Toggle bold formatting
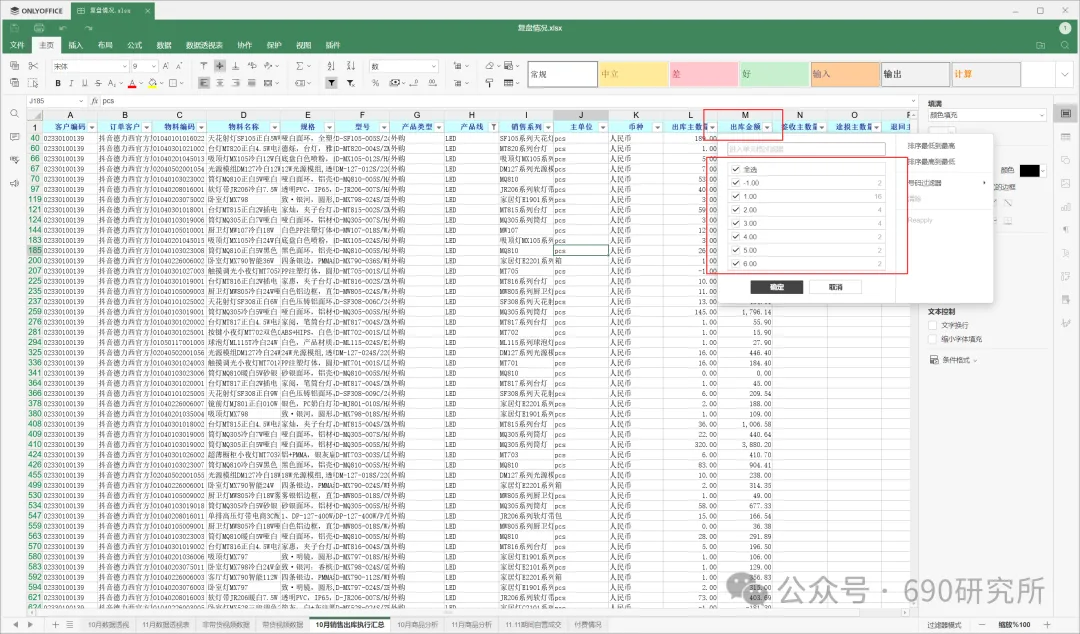This screenshot has width=1080, height=634. [x=58, y=83]
